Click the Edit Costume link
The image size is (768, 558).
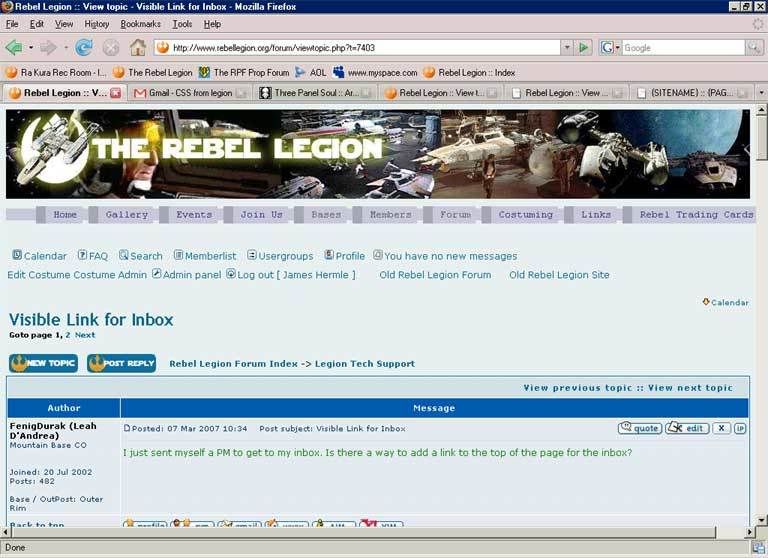[x=39, y=275]
